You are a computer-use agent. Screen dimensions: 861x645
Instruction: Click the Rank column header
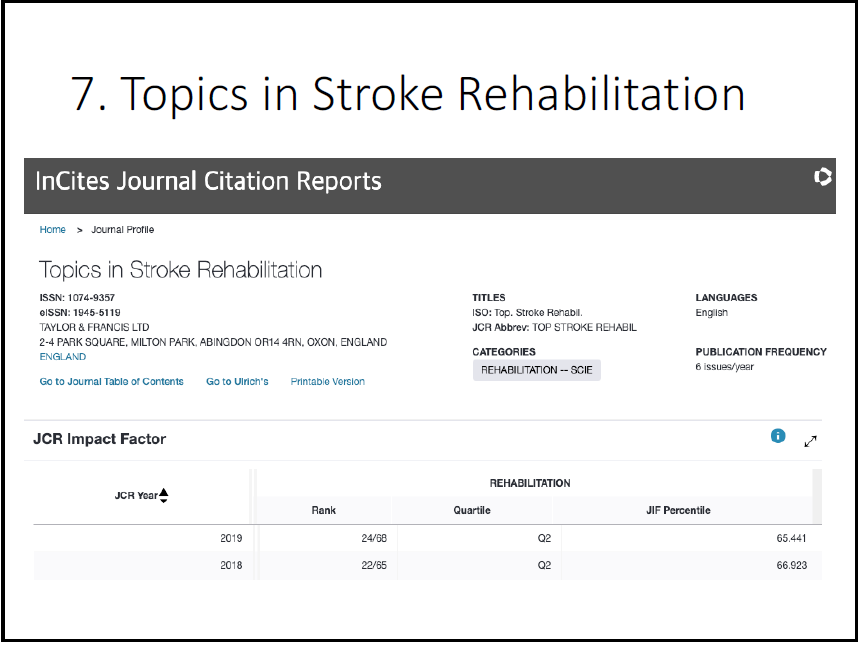(x=323, y=510)
